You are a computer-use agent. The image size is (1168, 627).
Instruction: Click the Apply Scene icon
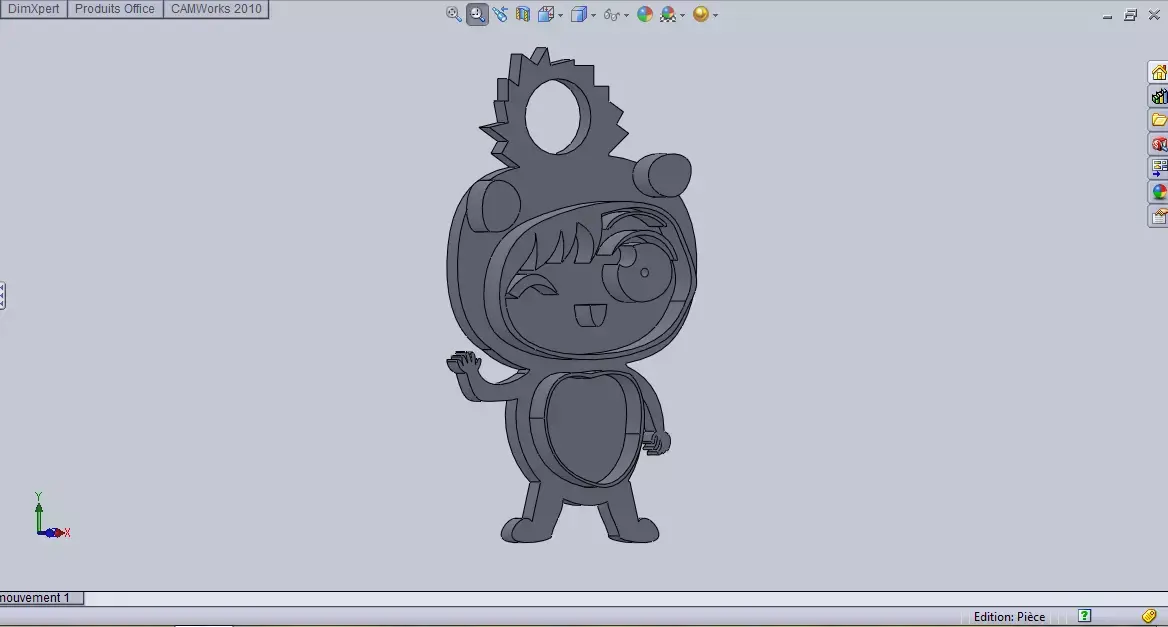click(667, 14)
